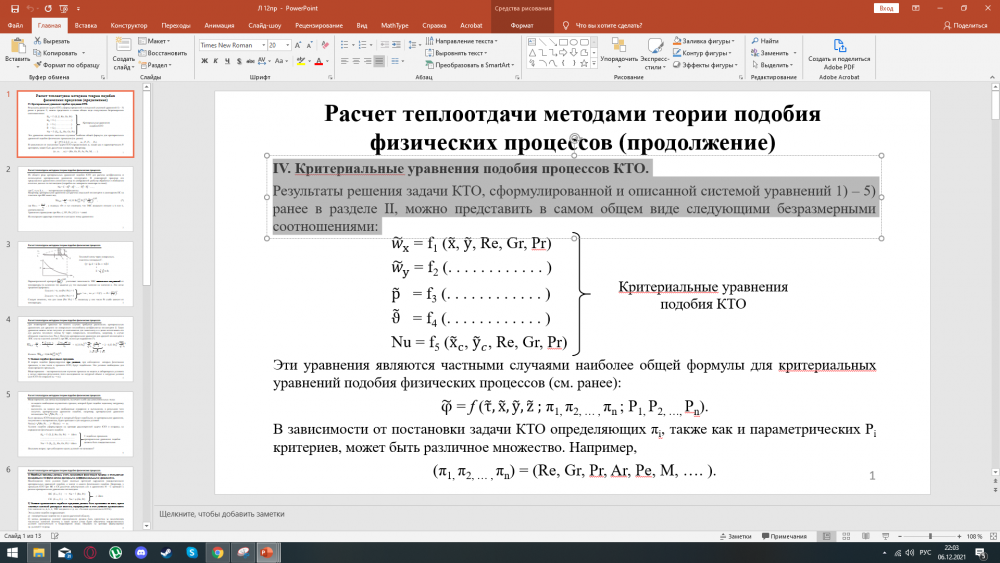Increase list indent level

coord(396,45)
